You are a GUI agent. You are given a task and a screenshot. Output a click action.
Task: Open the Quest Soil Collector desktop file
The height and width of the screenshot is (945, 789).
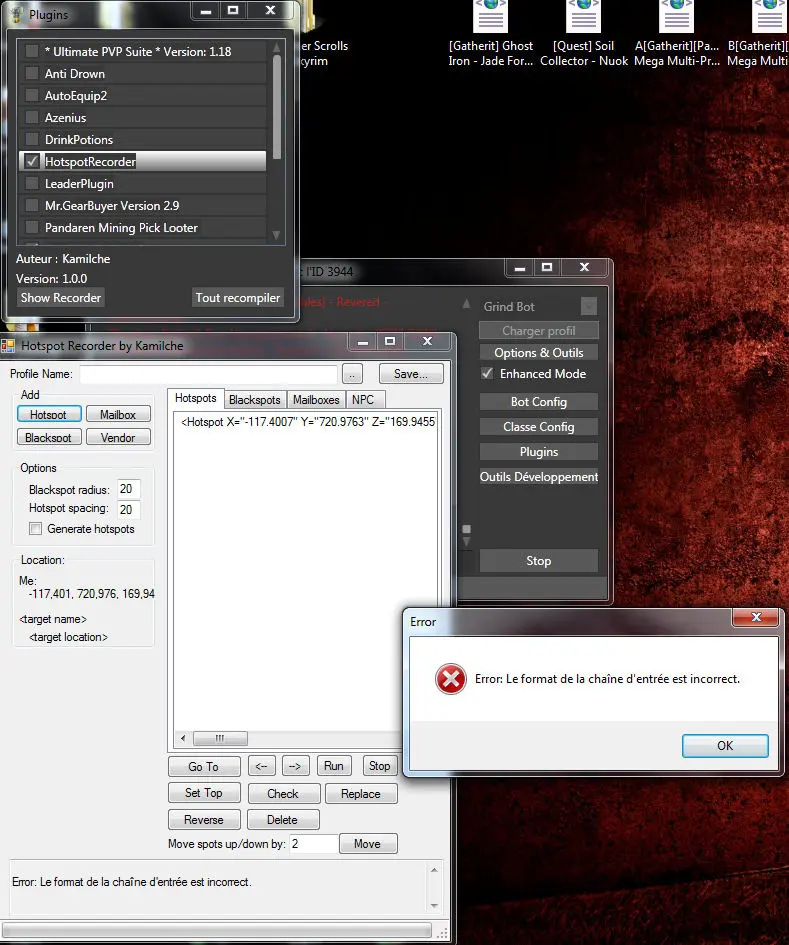coord(584,20)
